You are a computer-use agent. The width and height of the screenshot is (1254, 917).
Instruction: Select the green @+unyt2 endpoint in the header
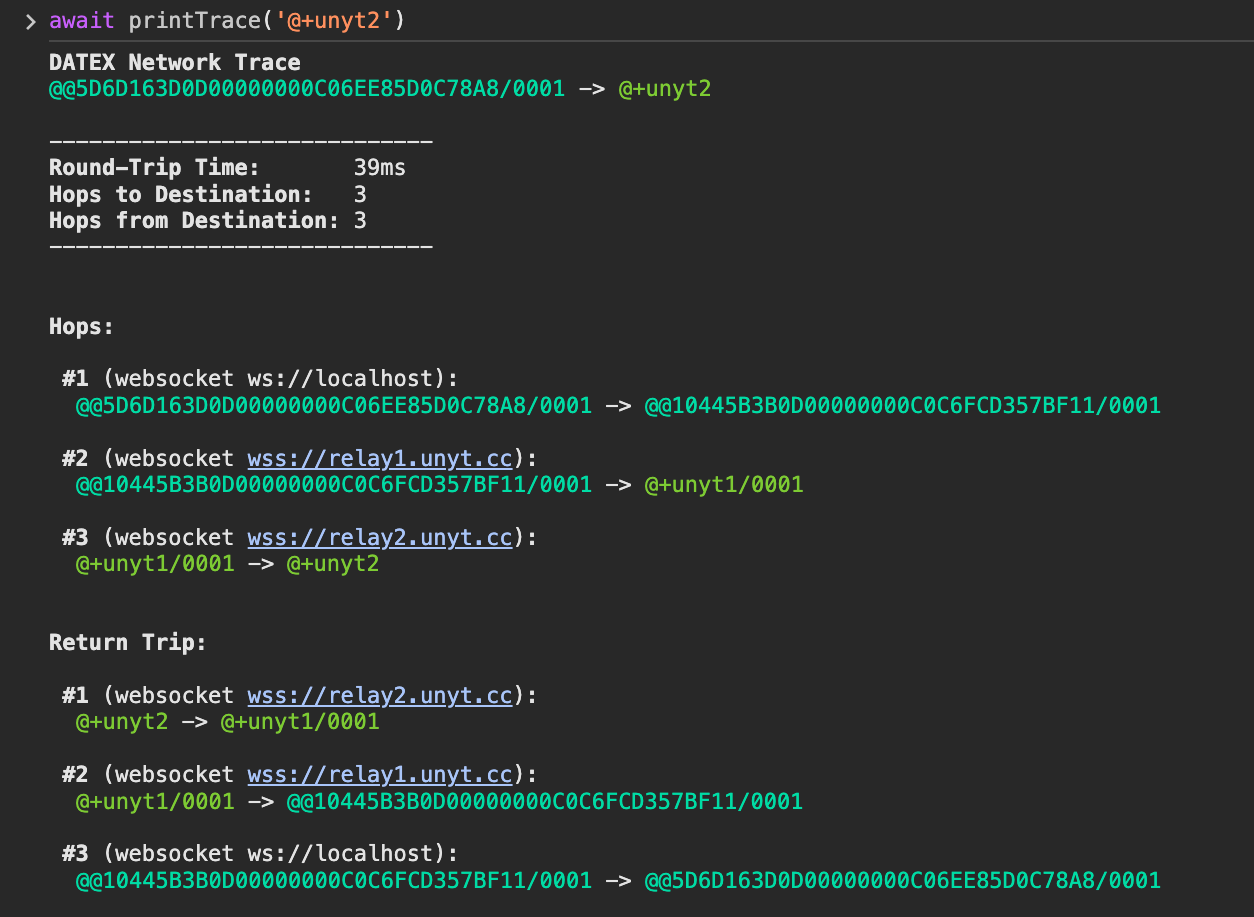[665, 88]
